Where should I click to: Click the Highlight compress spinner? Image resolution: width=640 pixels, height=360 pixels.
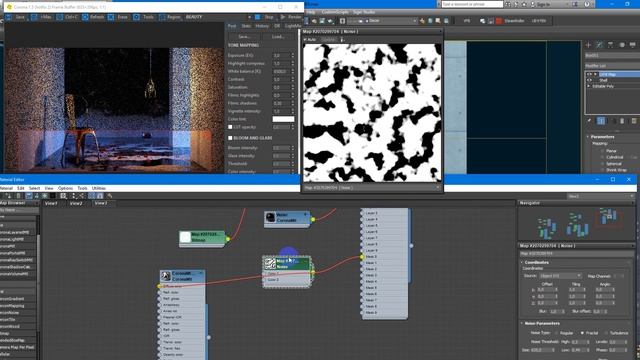(292, 64)
